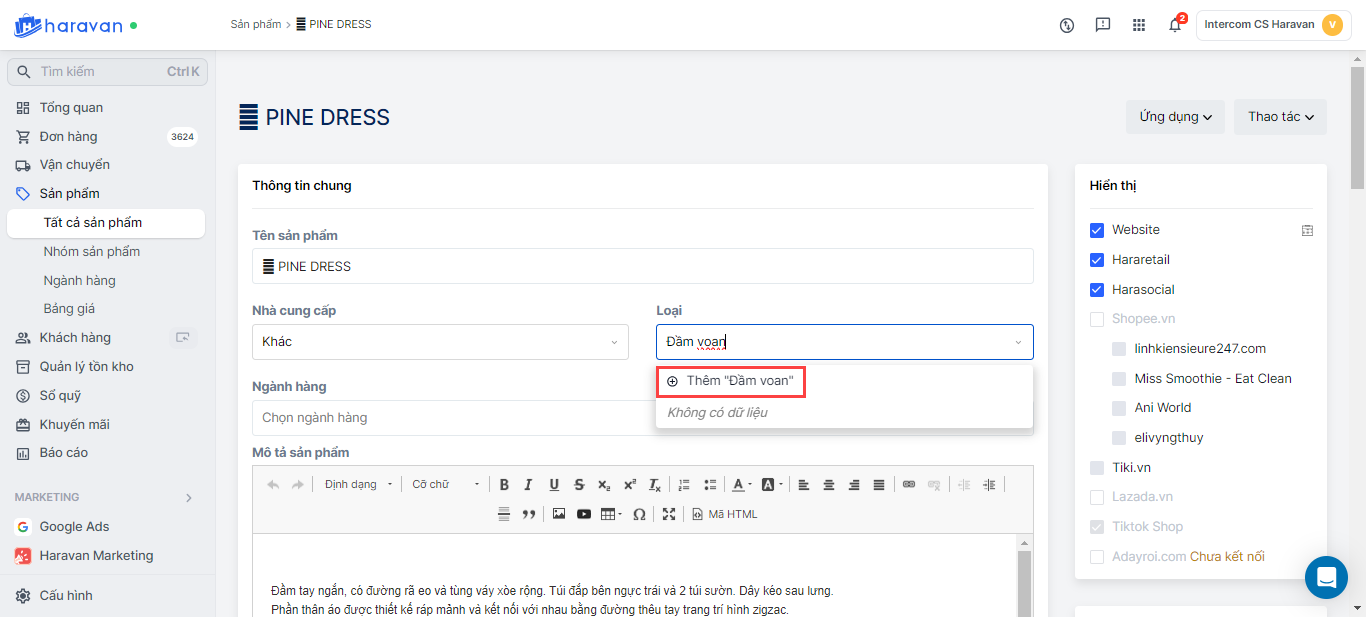Uncheck the Website display checkbox
1366x617 pixels.
(1097, 230)
